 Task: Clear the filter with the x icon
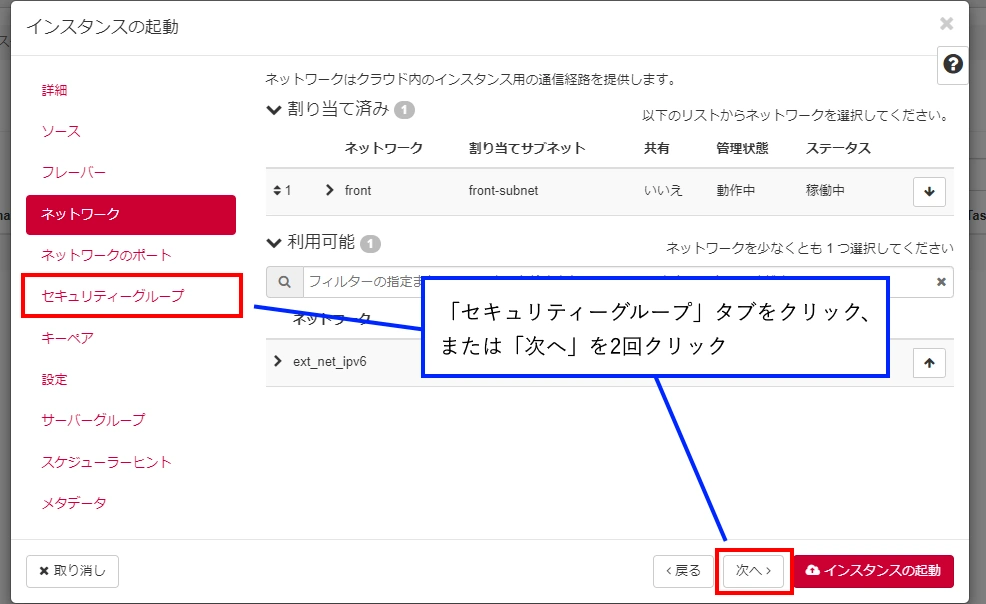point(941,283)
